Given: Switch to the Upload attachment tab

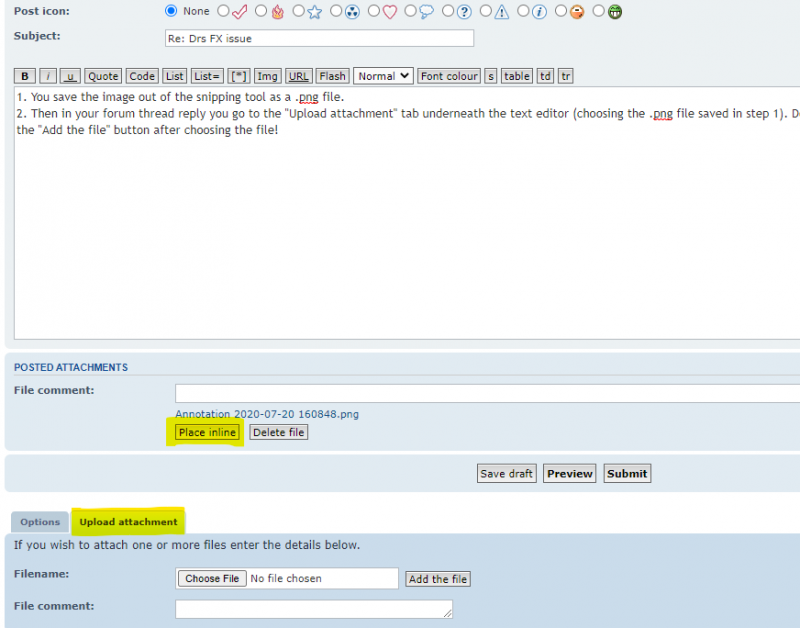Looking at the screenshot, I should (x=128, y=521).
